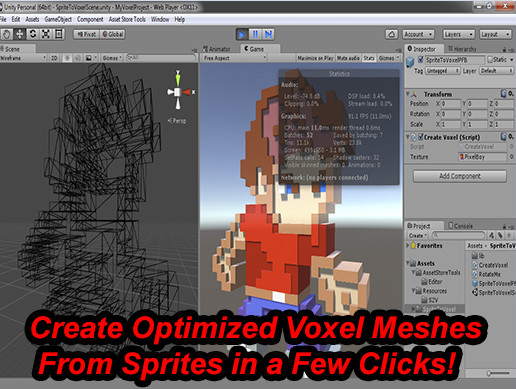This screenshot has width=516, height=389.
Task: Click the Position X field
Action: coord(451,104)
